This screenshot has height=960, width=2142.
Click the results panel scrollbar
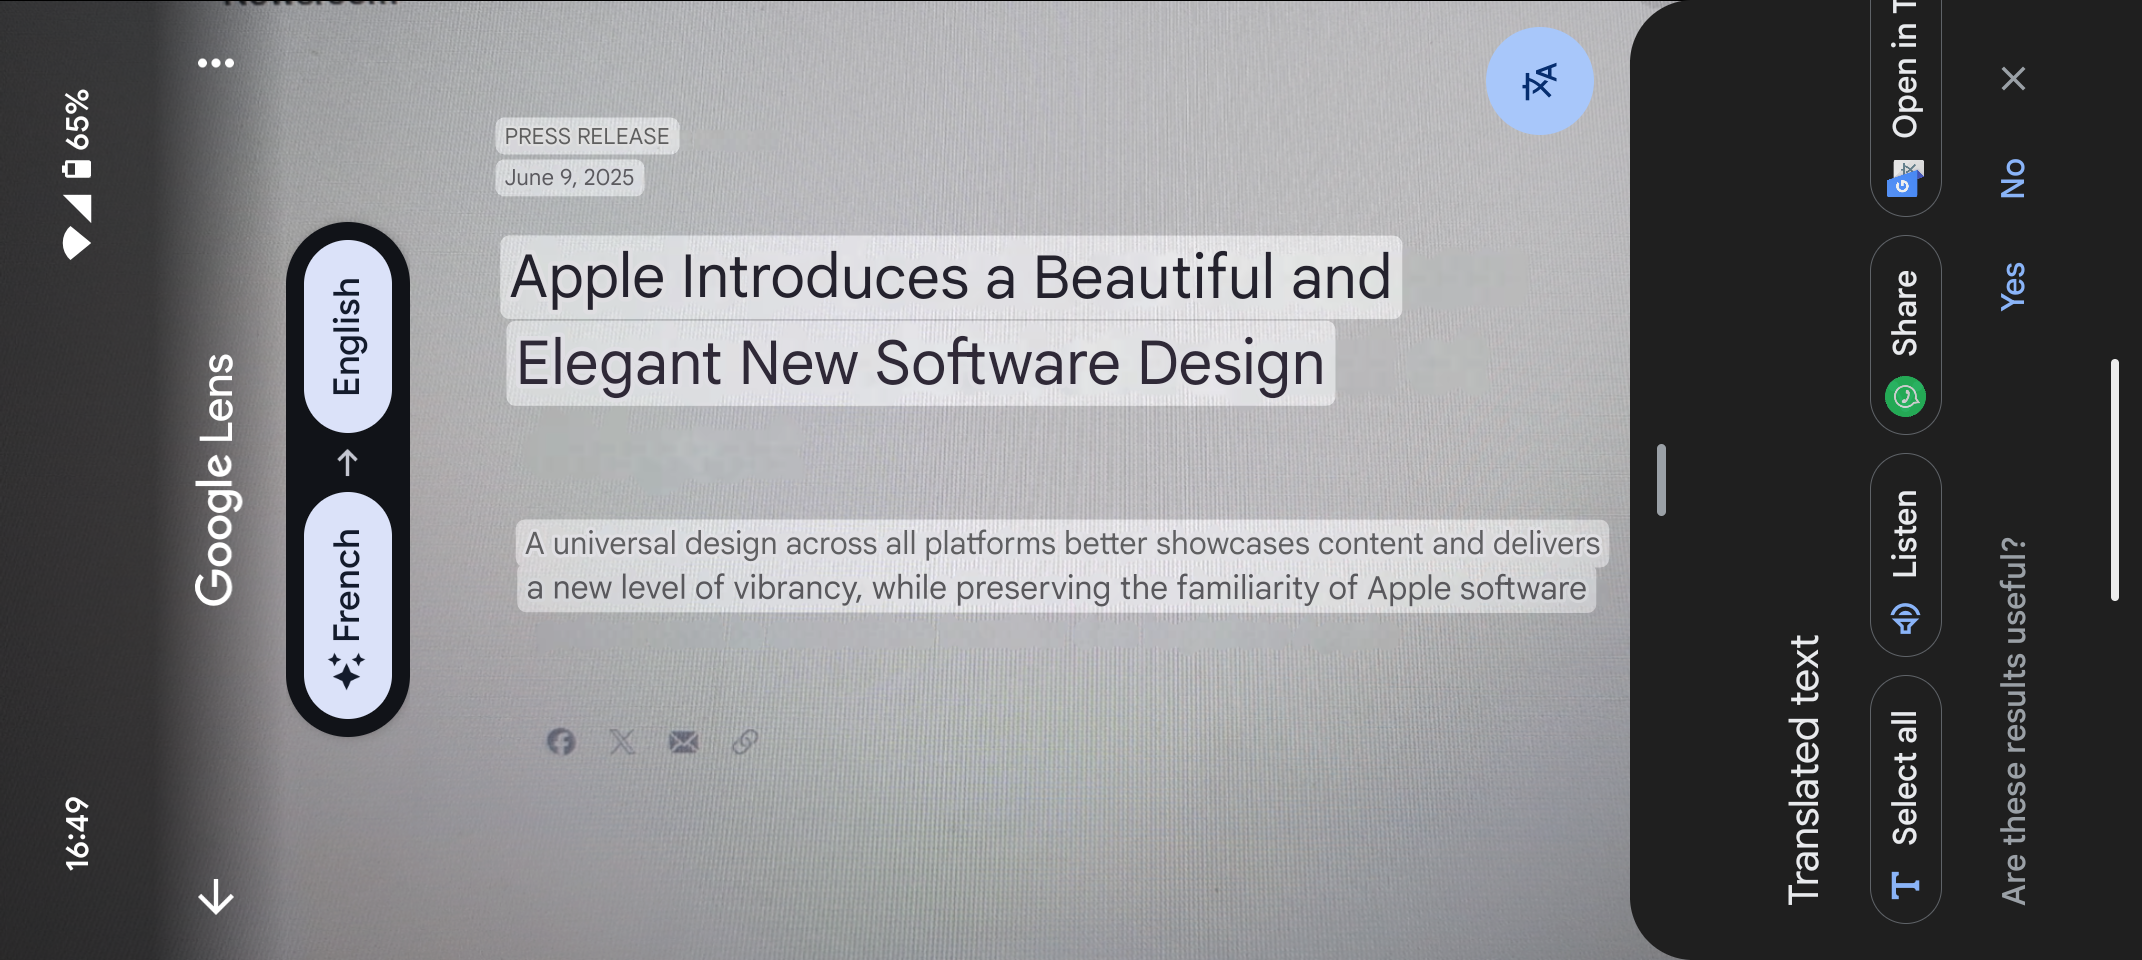tap(2114, 480)
